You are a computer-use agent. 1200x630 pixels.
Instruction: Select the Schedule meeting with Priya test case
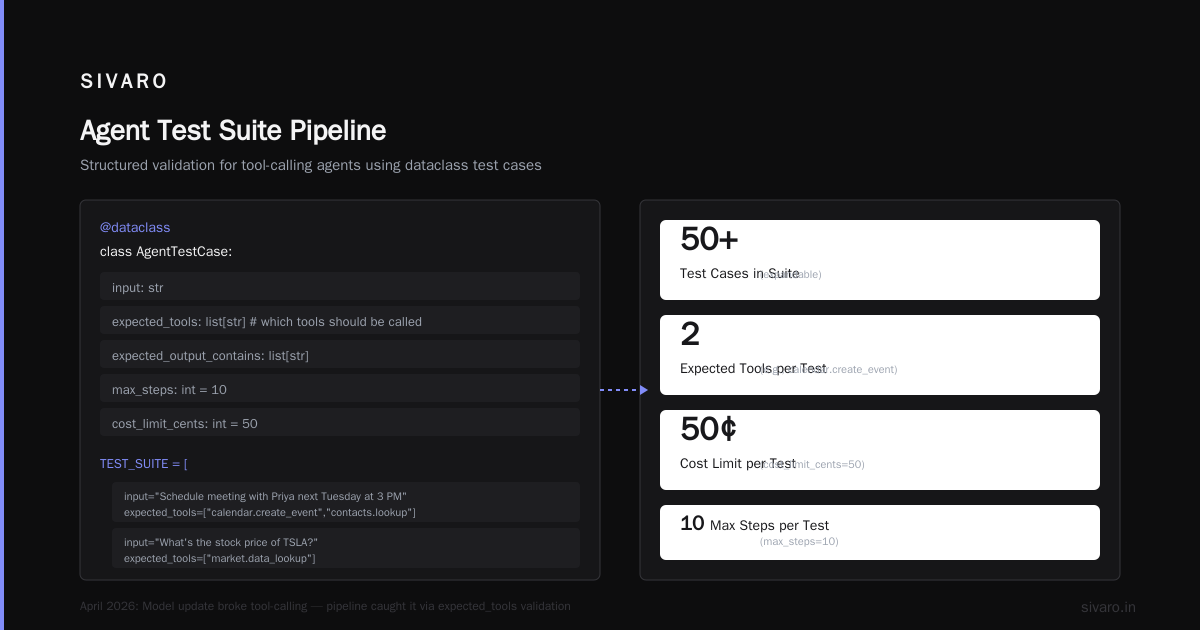pos(346,503)
